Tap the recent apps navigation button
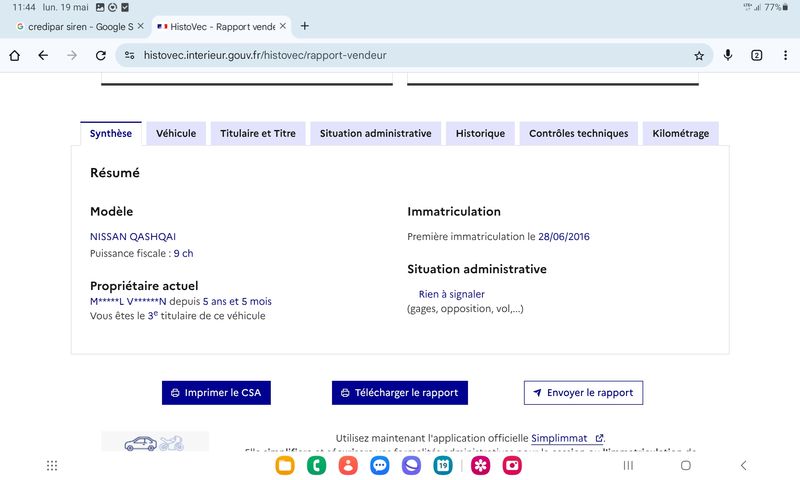Screen dimensions: 800x480 628,465
